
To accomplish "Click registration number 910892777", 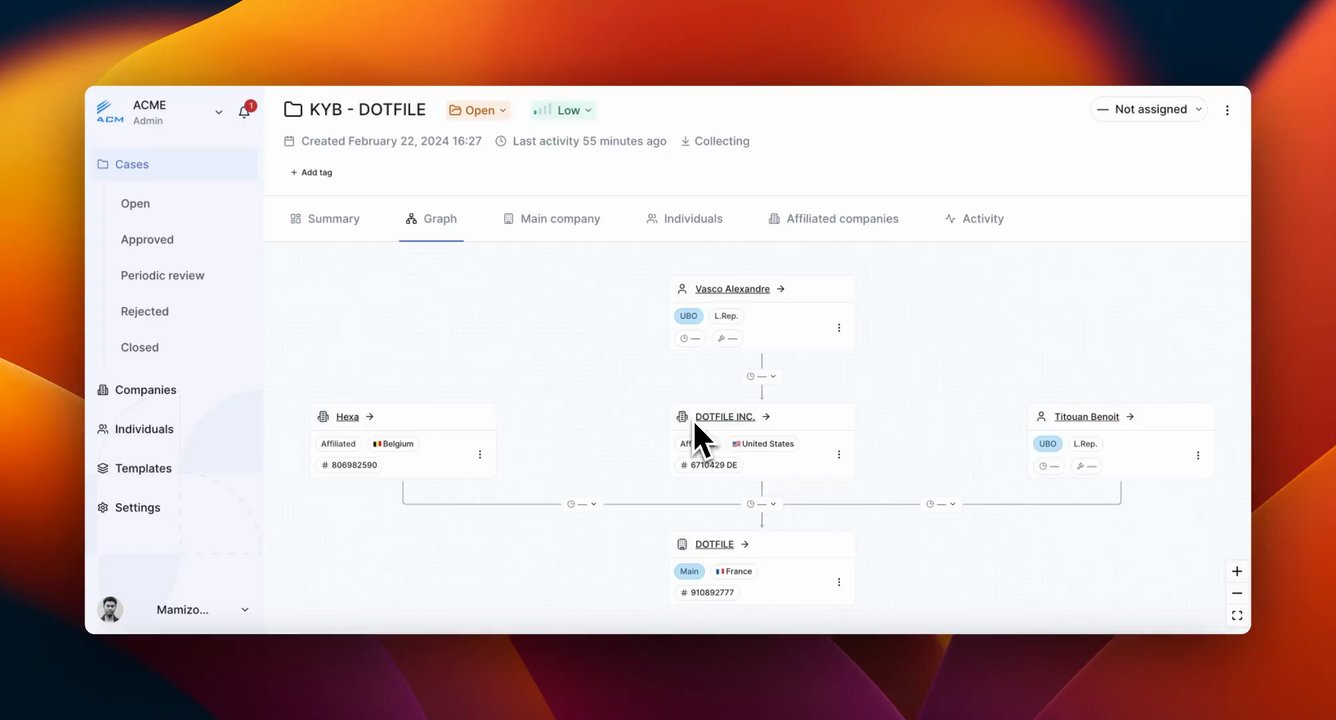I will pyautogui.click(x=708, y=593).
